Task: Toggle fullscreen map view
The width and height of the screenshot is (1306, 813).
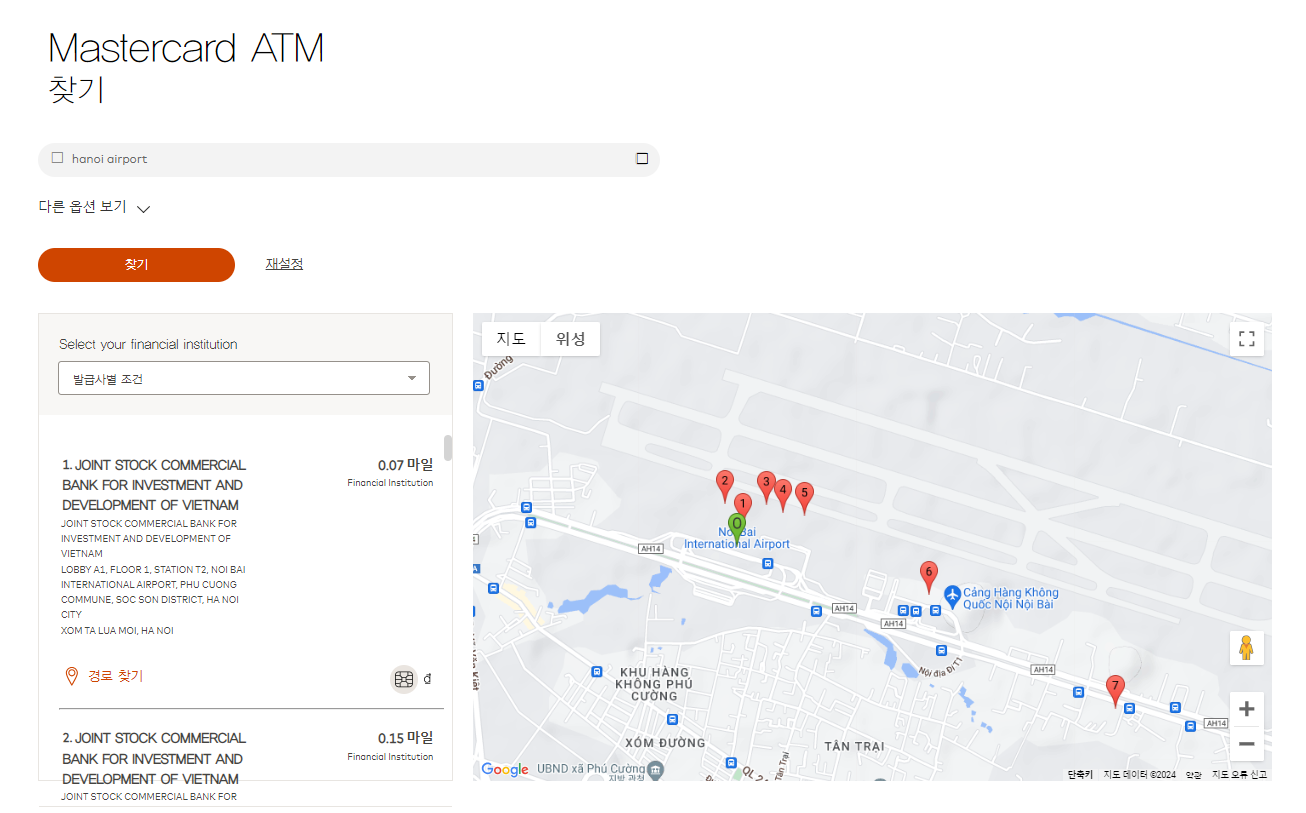Action: point(1246,338)
